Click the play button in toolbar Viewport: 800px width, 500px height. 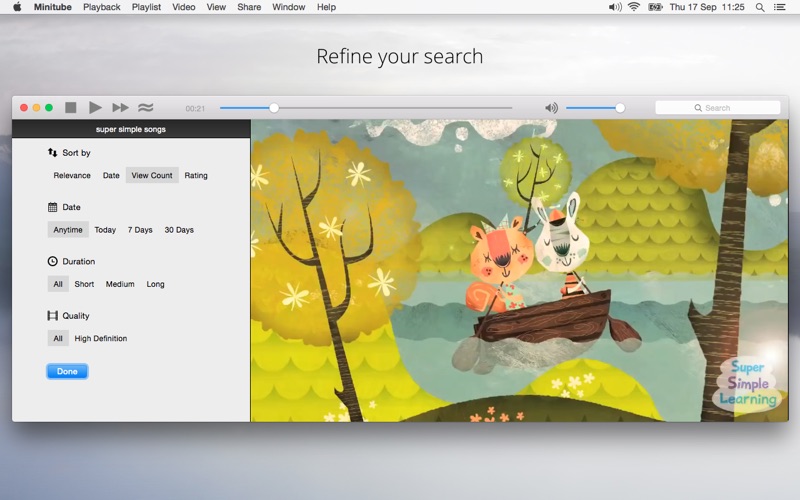point(95,108)
